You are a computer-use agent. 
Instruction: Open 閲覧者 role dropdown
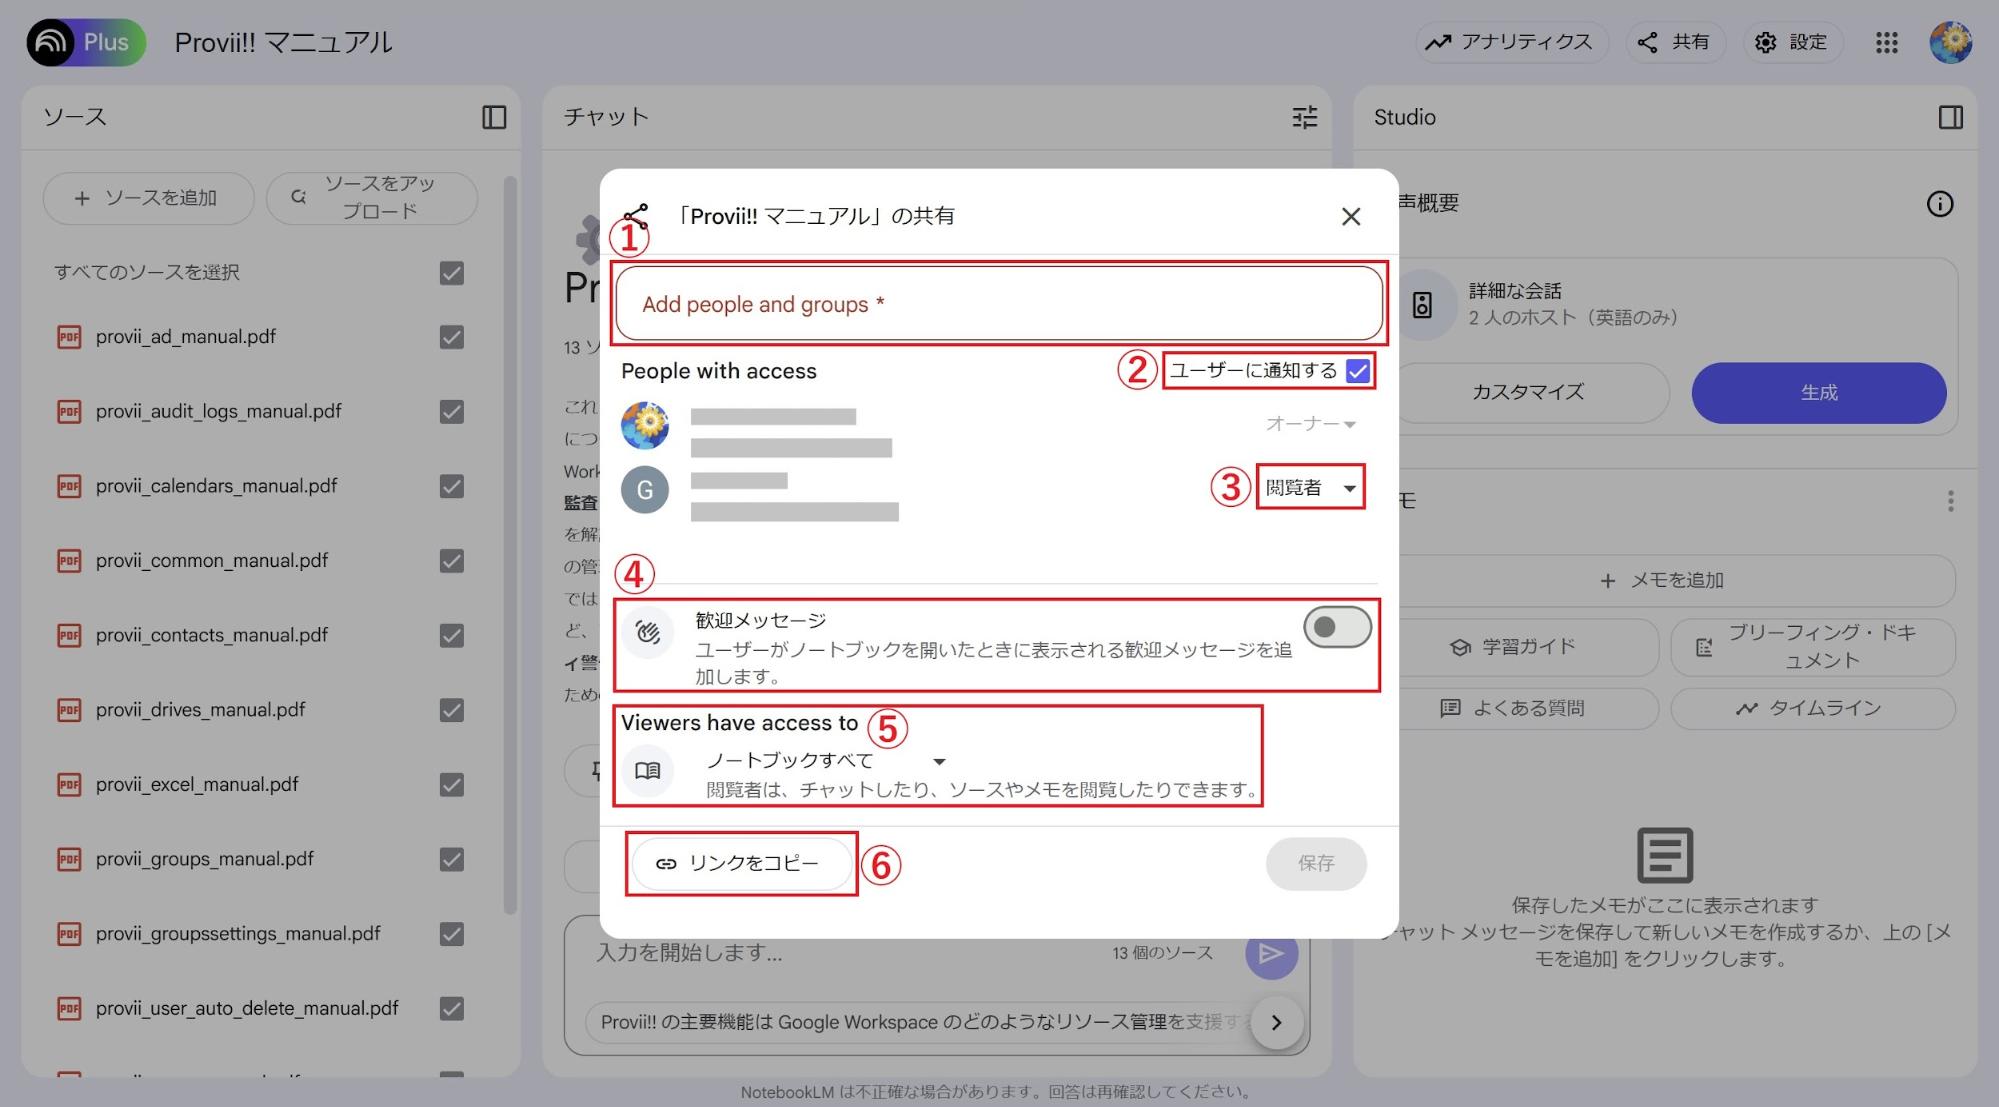coord(1310,488)
